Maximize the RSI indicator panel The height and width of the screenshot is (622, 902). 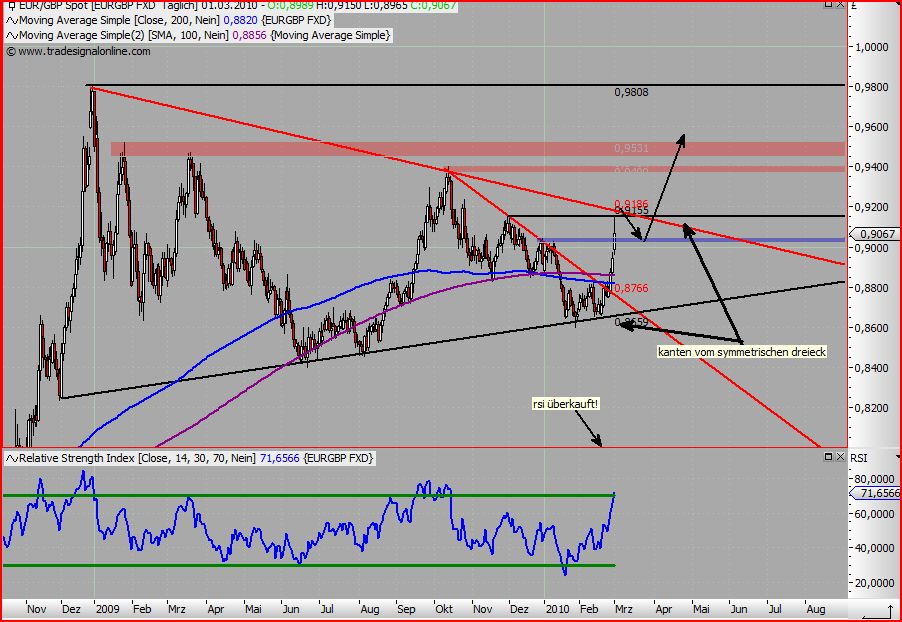tap(829, 457)
